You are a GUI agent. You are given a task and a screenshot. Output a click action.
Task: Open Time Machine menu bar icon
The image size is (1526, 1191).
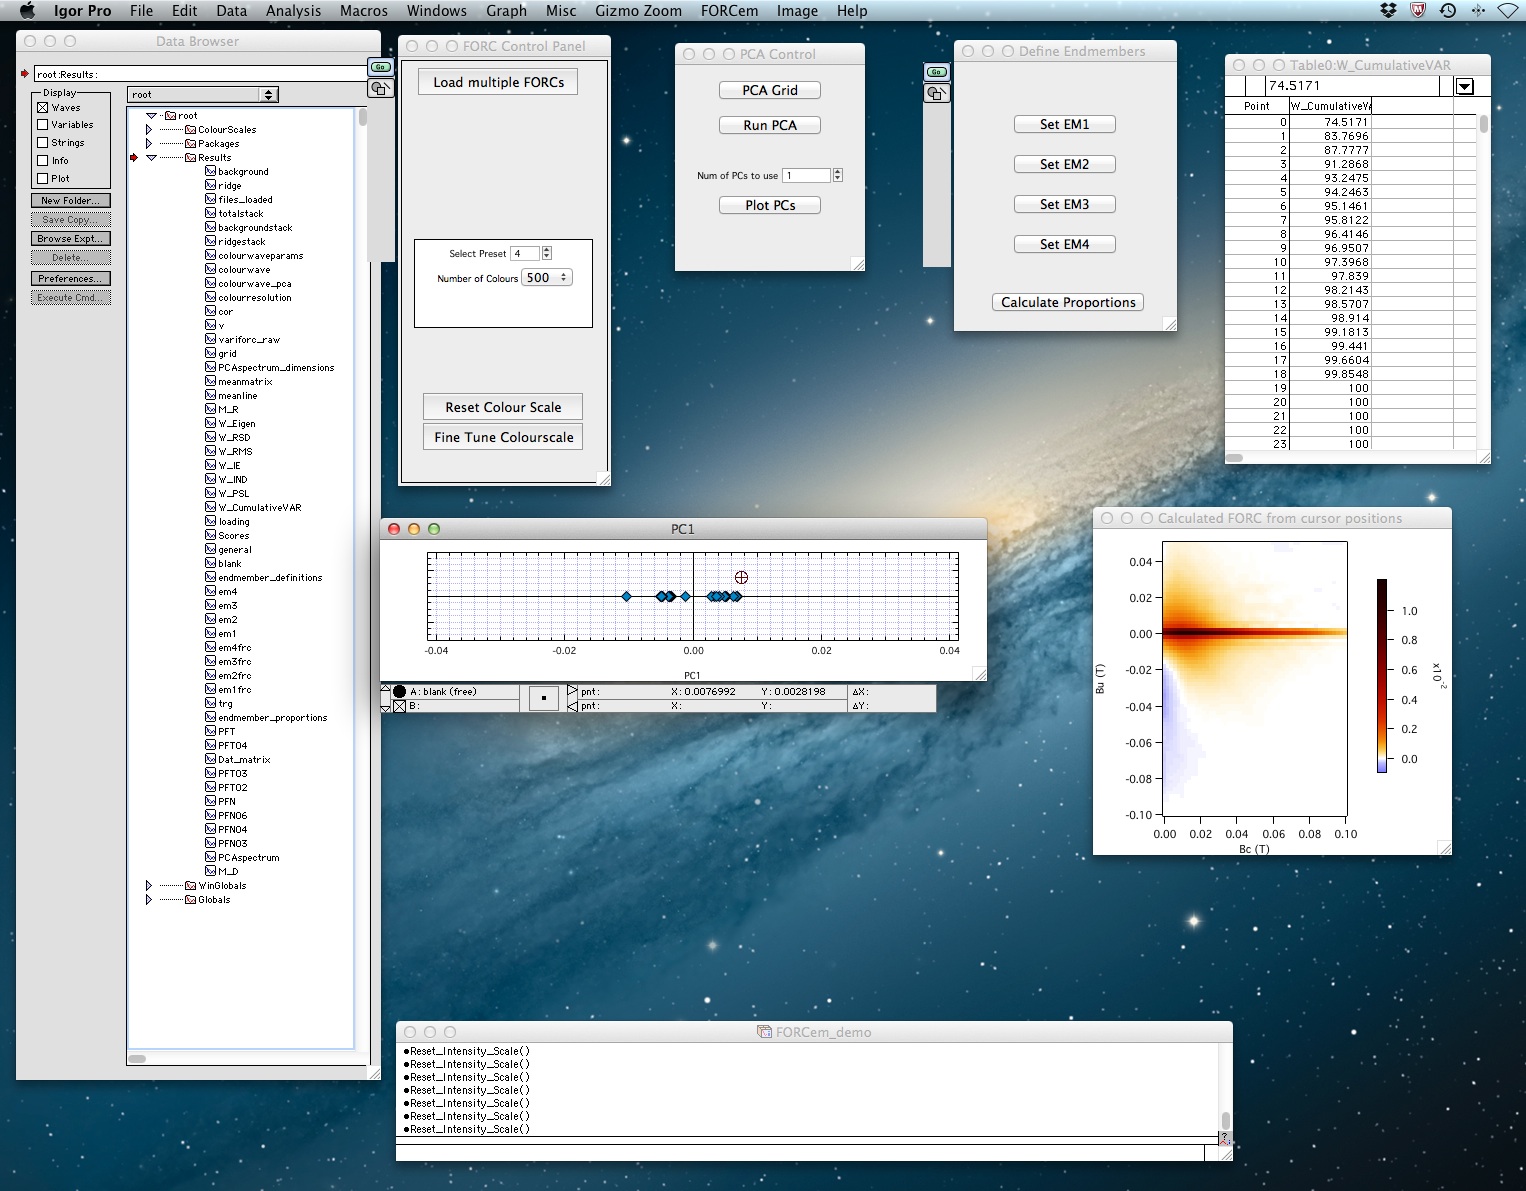[x=1447, y=11]
